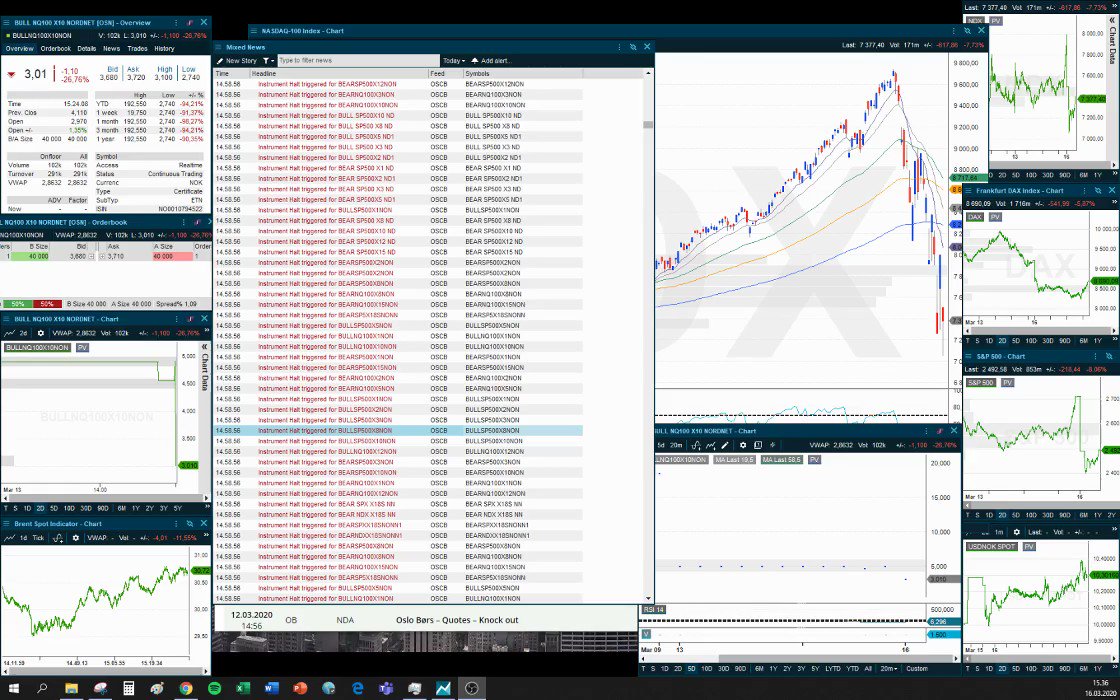Open chart settings gear in BULL NQ100 20m chart
The image size is (1120, 700).
[x=743, y=445]
